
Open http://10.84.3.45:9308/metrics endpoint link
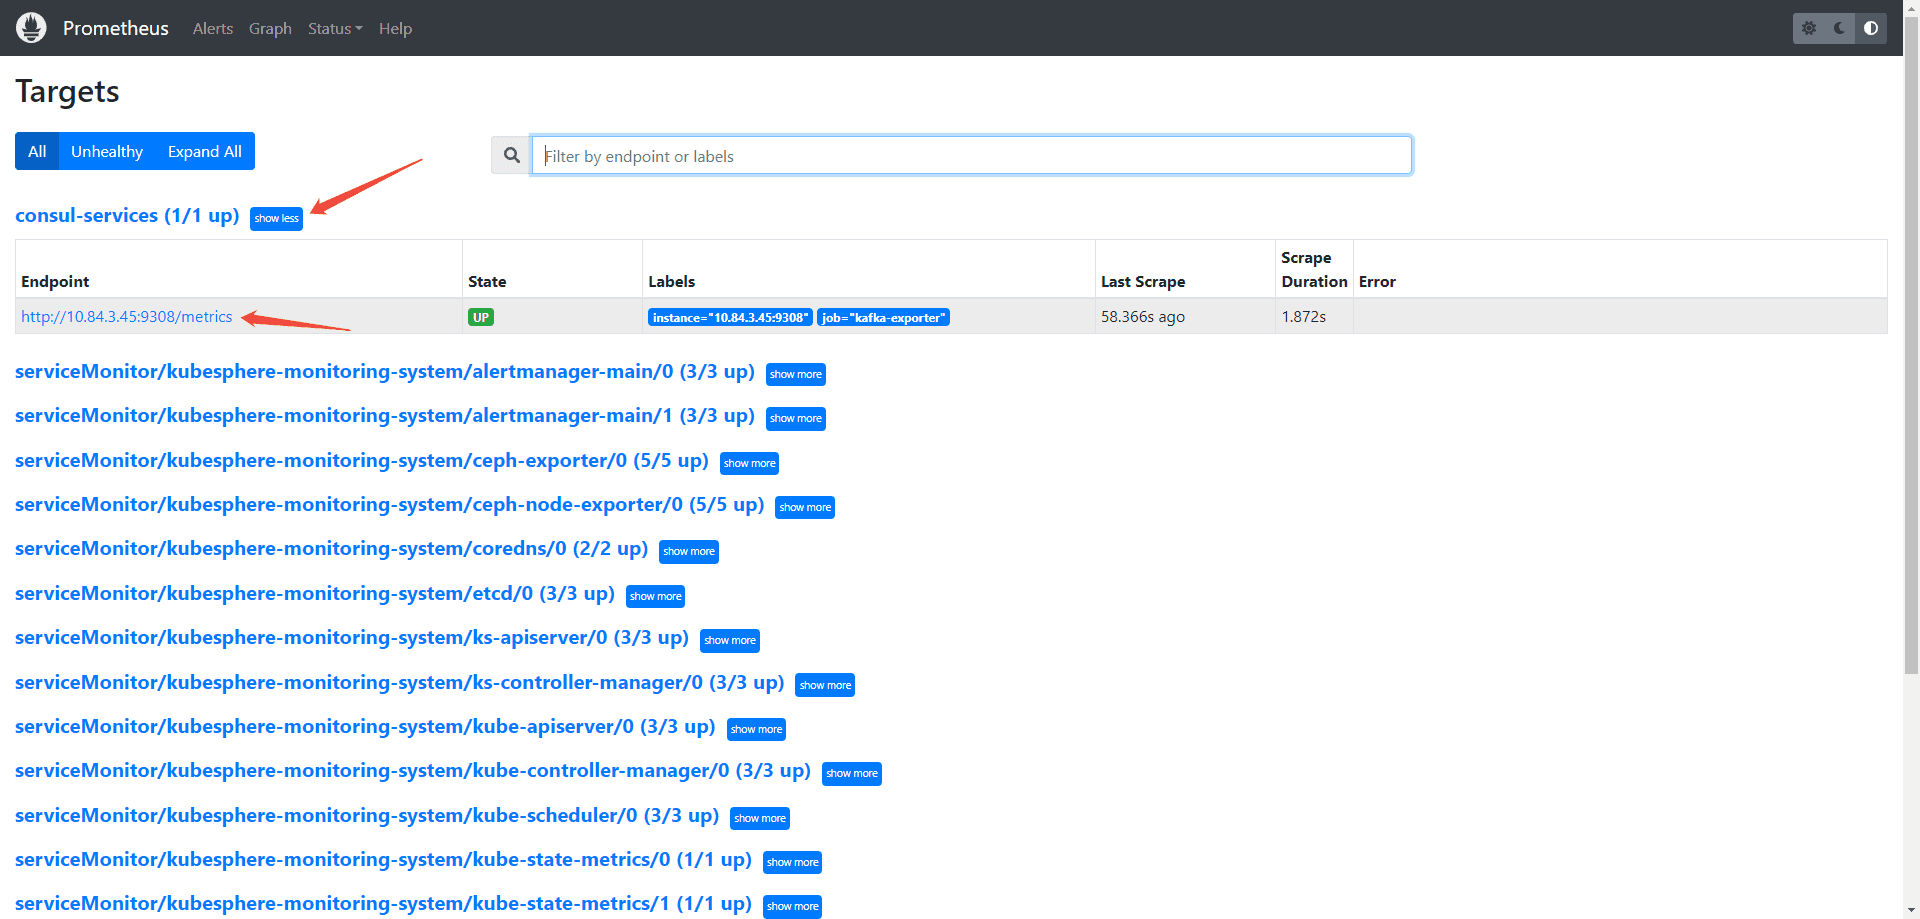coord(127,316)
